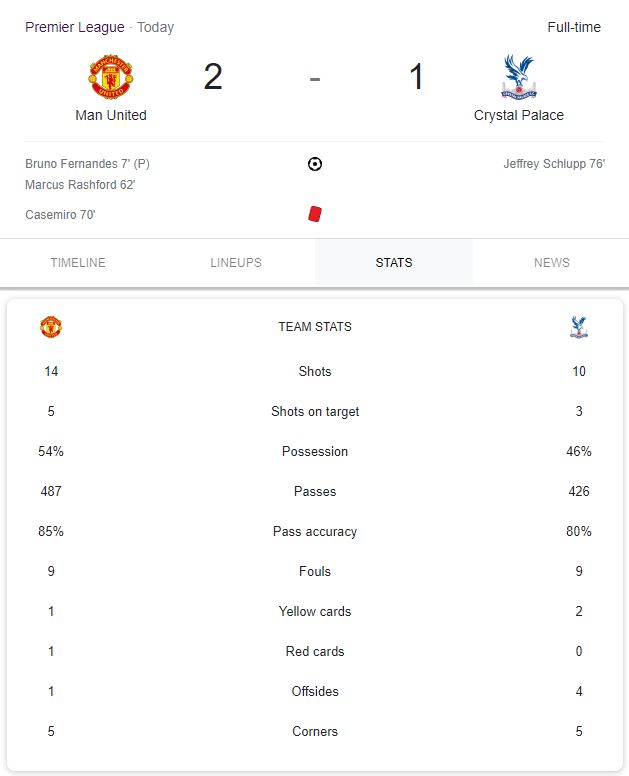Open the Timeline tab
Viewport: 629px width, 776px height.
pyautogui.click(x=78, y=262)
